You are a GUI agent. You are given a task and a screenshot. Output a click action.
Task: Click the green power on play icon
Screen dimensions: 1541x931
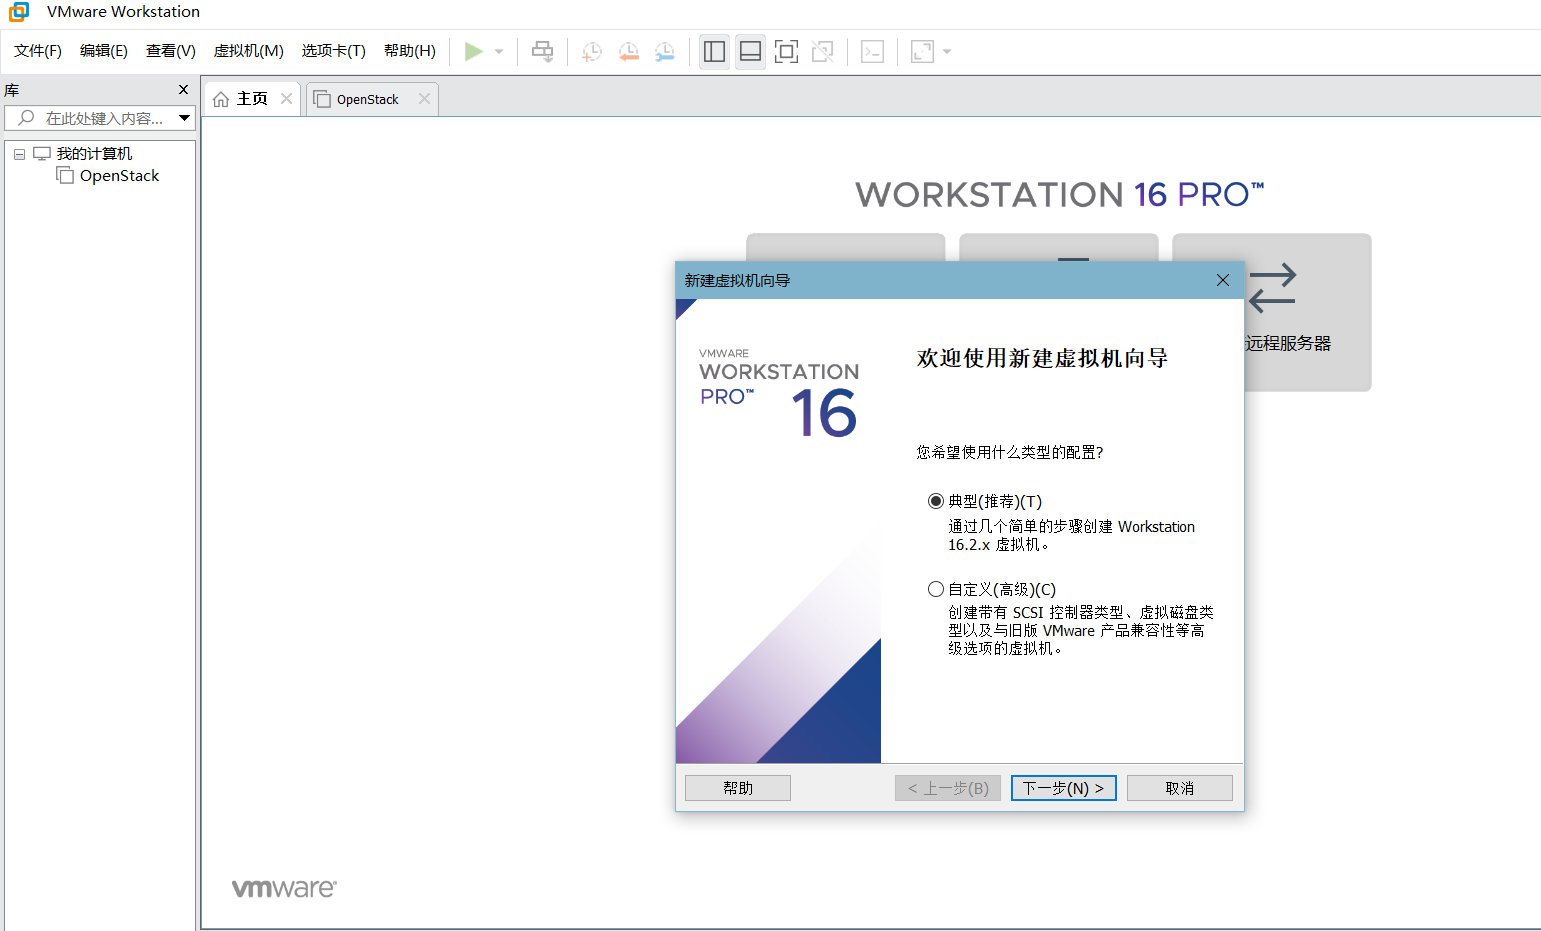click(x=474, y=51)
